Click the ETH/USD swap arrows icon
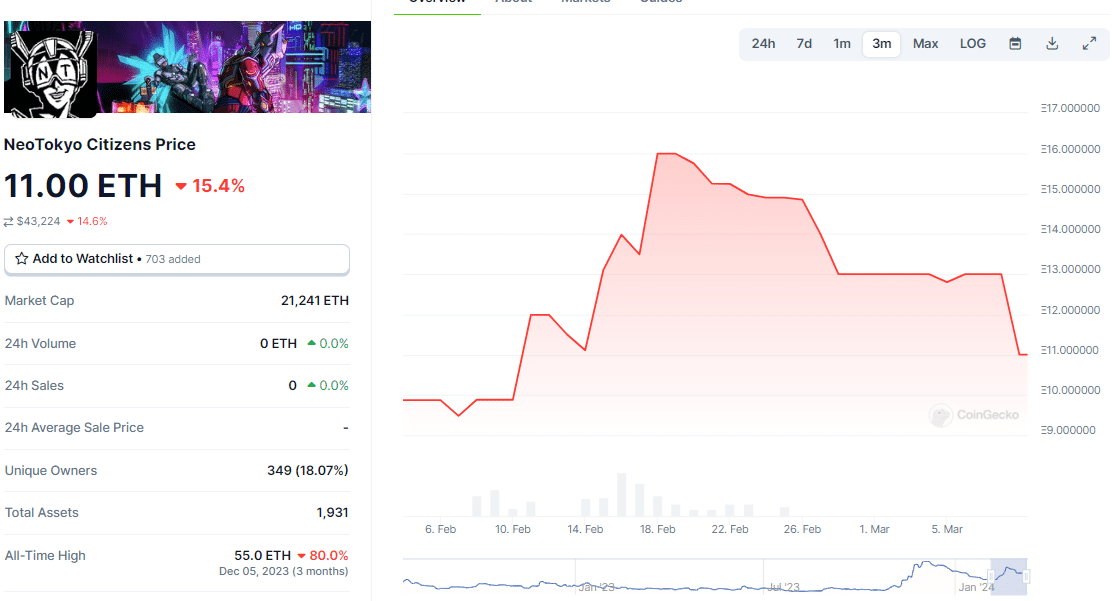This screenshot has height=601, width=1112. [x=9, y=221]
